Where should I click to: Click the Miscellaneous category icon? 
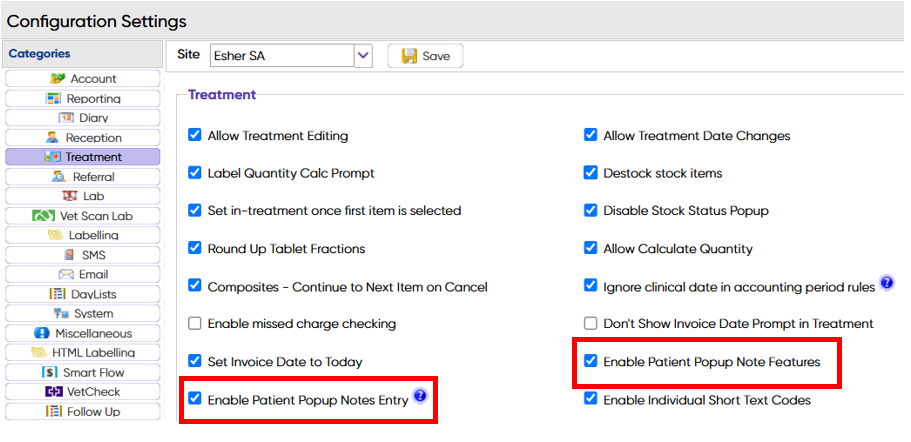(x=42, y=333)
